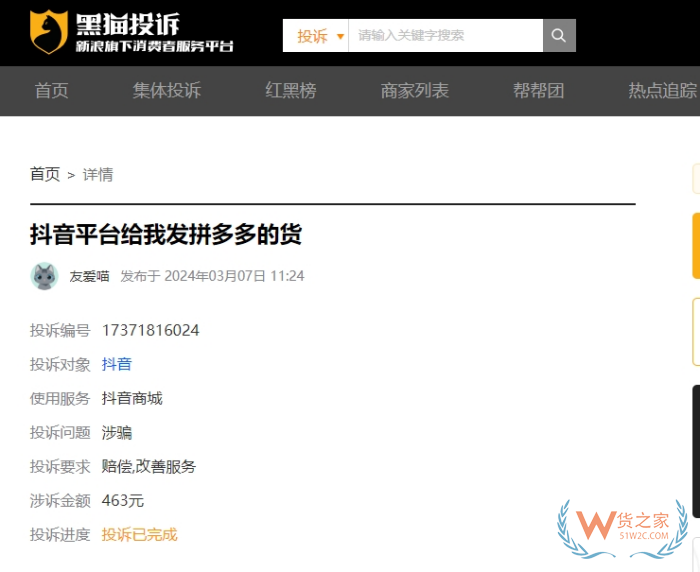Open the 热点追踪 navigation tab
The width and height of the screenshot is (700, 572).
[663, 91]
